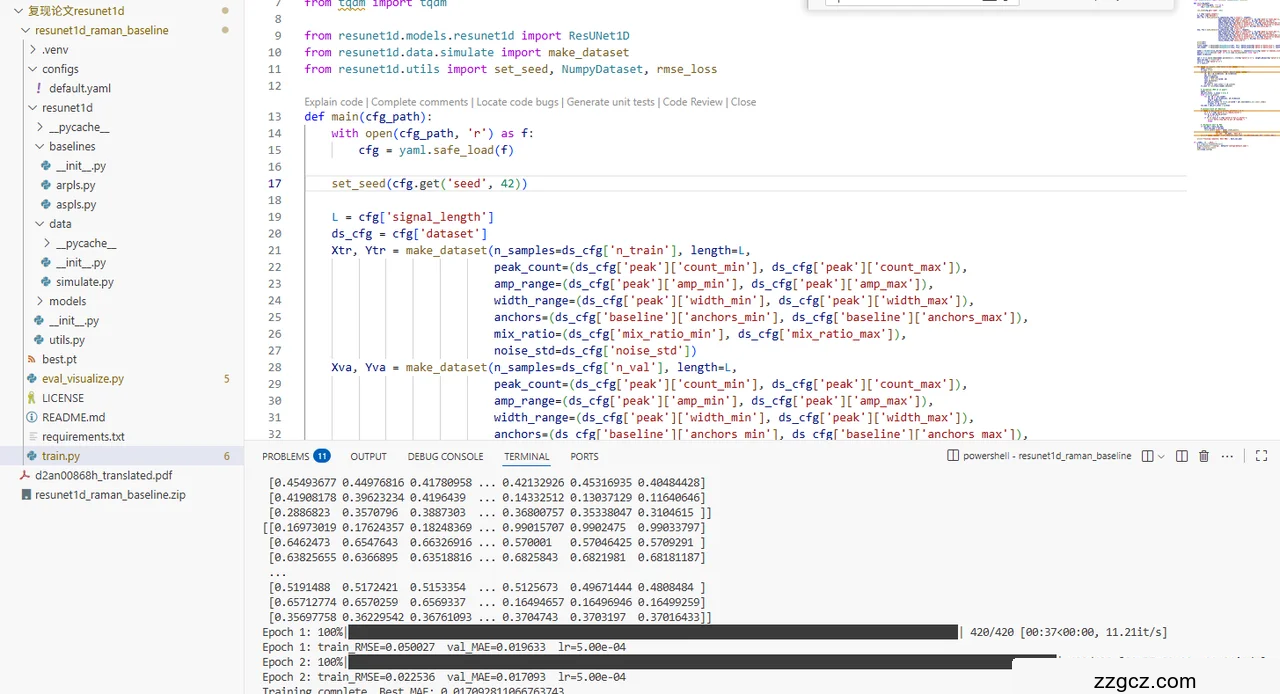Expand the models folder

[67, 301]
